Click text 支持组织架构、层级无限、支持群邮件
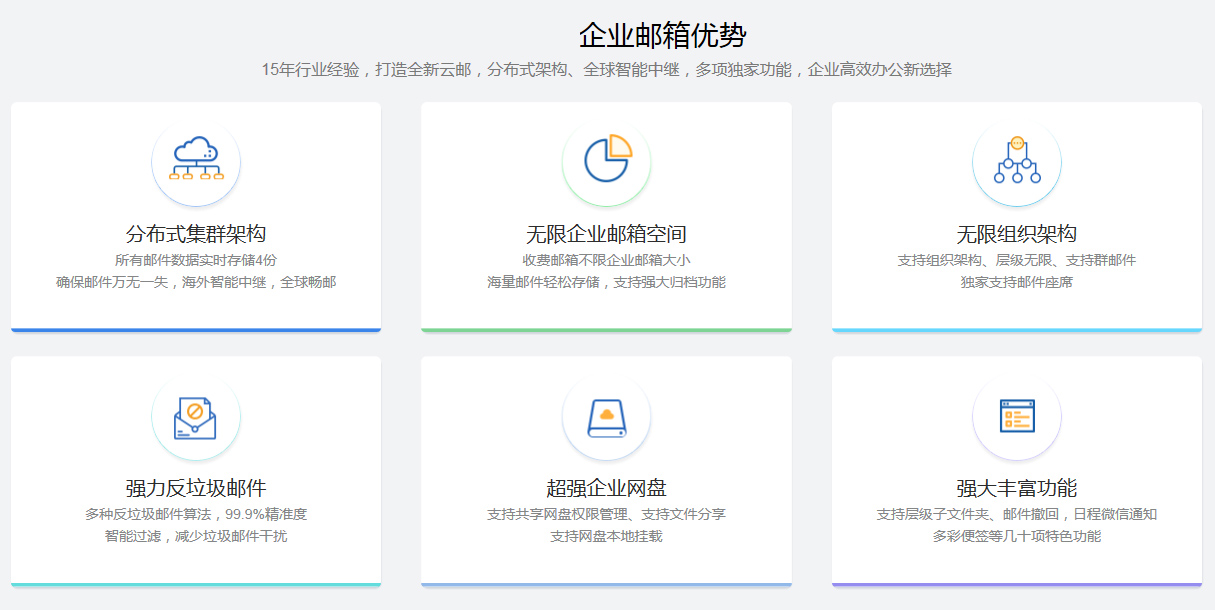Screen dimensions: 1215x610 1017,260
